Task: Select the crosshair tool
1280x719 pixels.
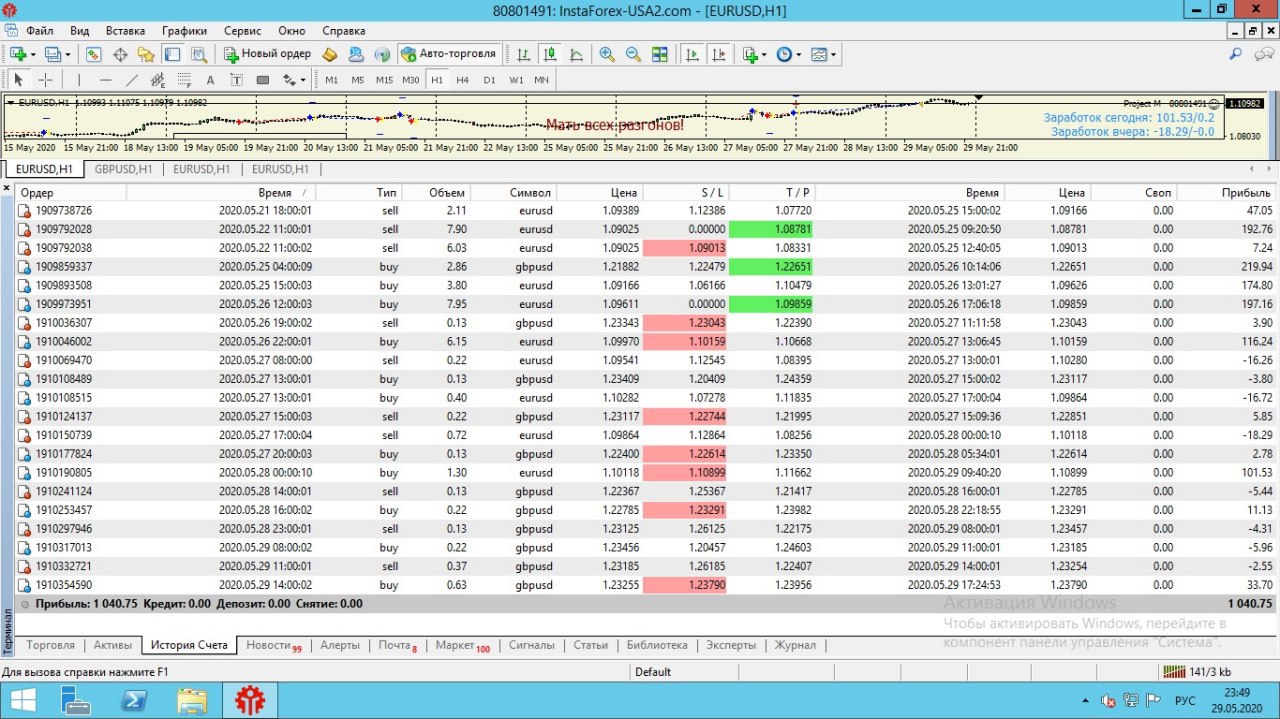Action: [x=45, y=80]
